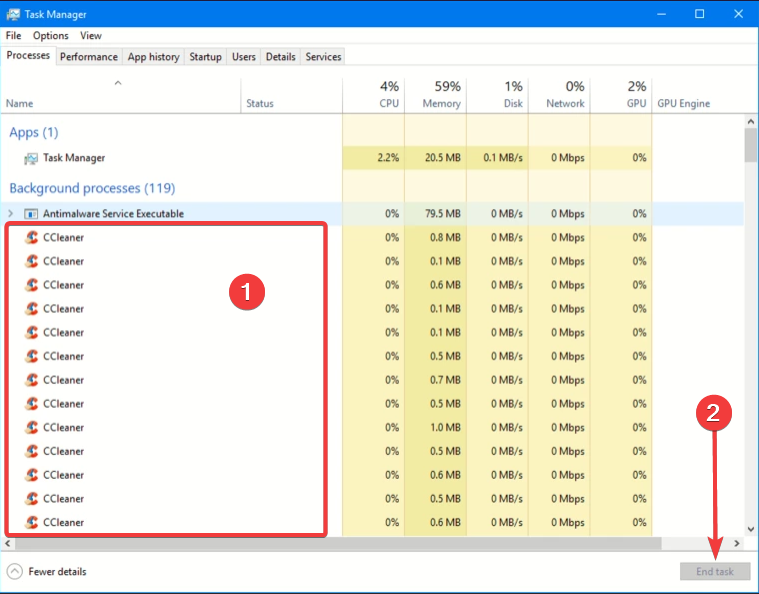Select the Processes tab

tap(28, 56)
